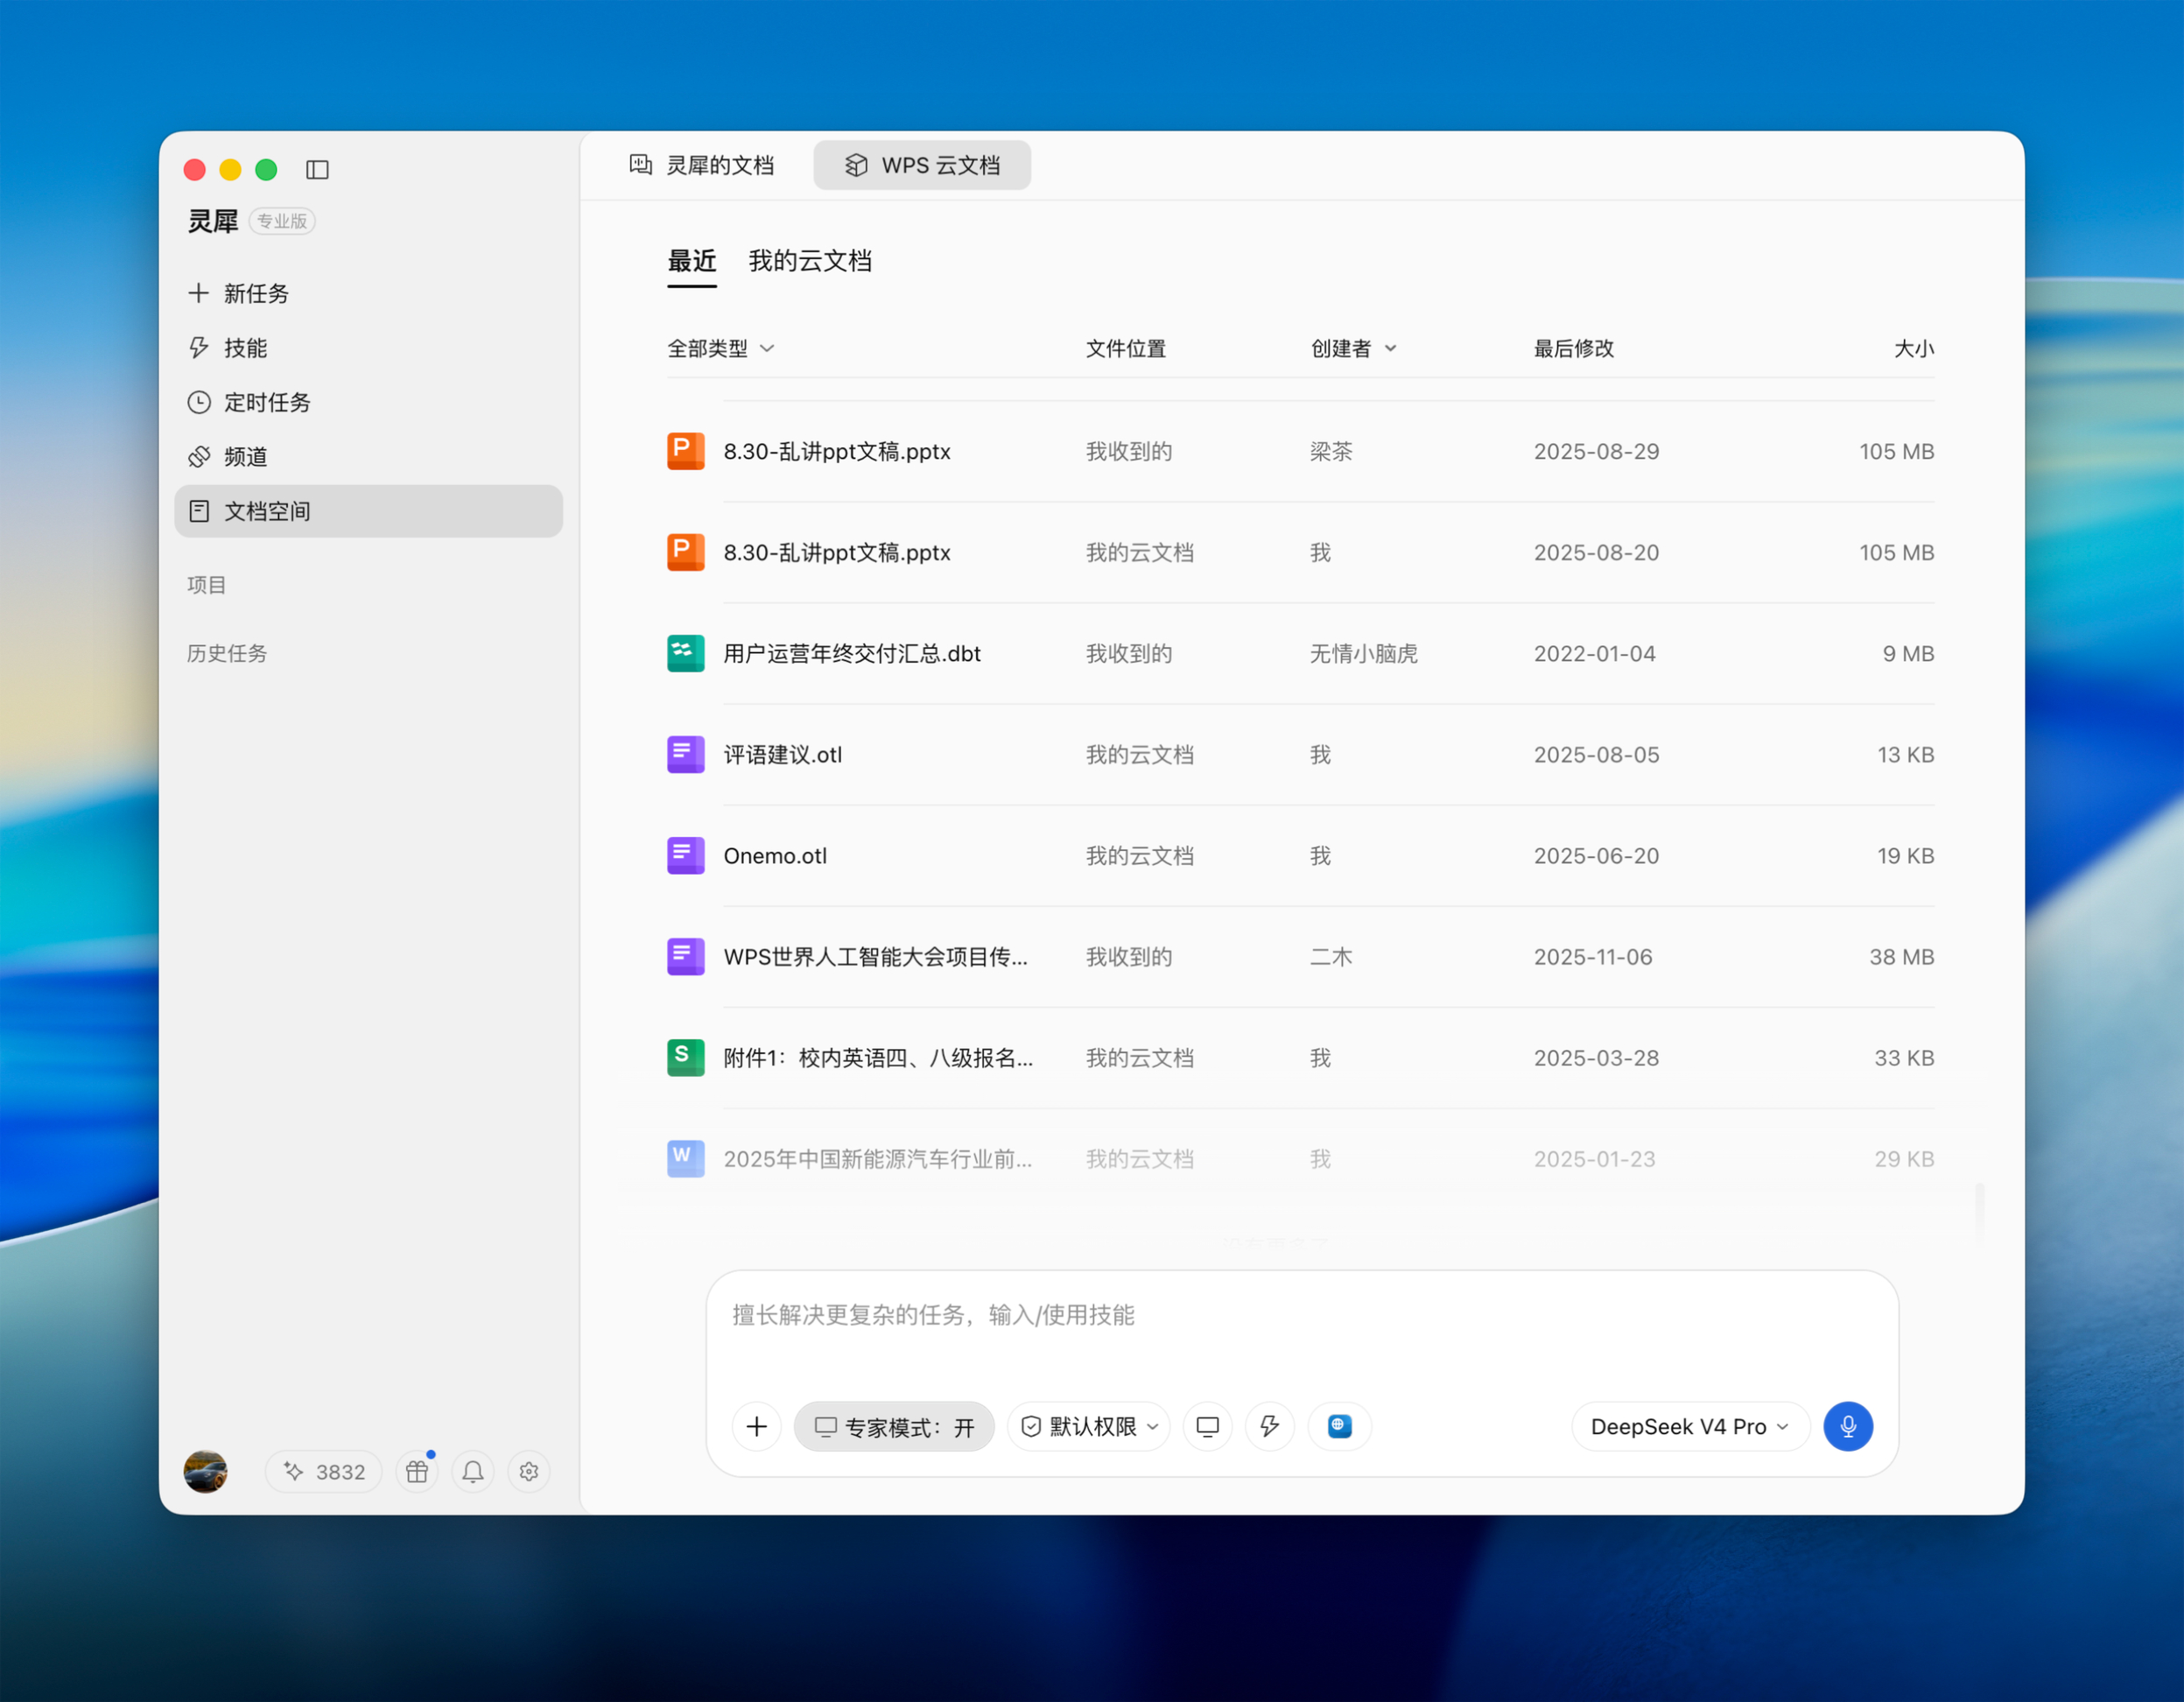Open file 评语建议.otl
2184x1702 pixels.
click(783, 754)
